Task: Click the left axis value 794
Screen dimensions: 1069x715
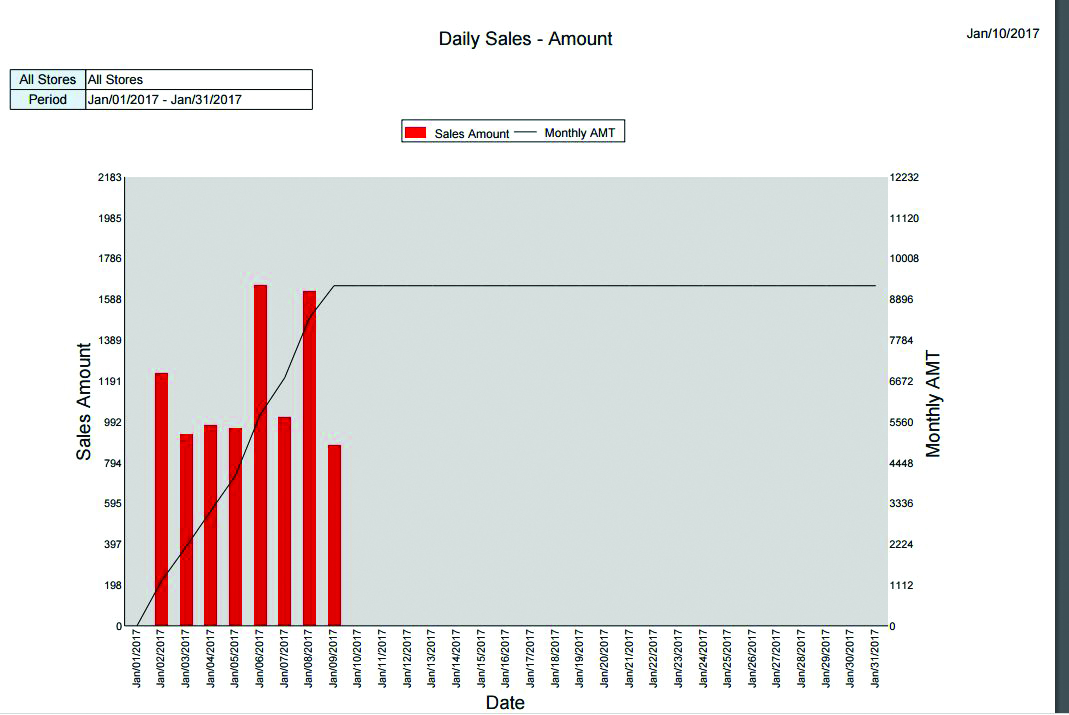Action: tap(112, 463)
